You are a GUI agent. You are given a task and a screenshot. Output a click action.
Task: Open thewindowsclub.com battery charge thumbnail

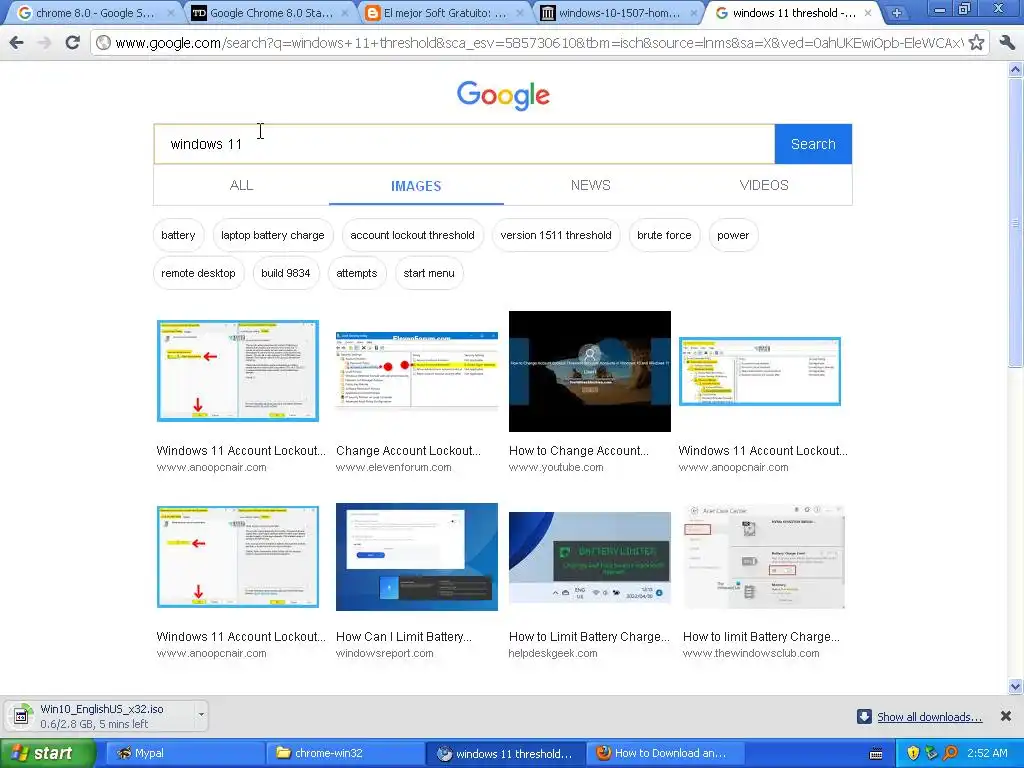(x=763, y=556)
